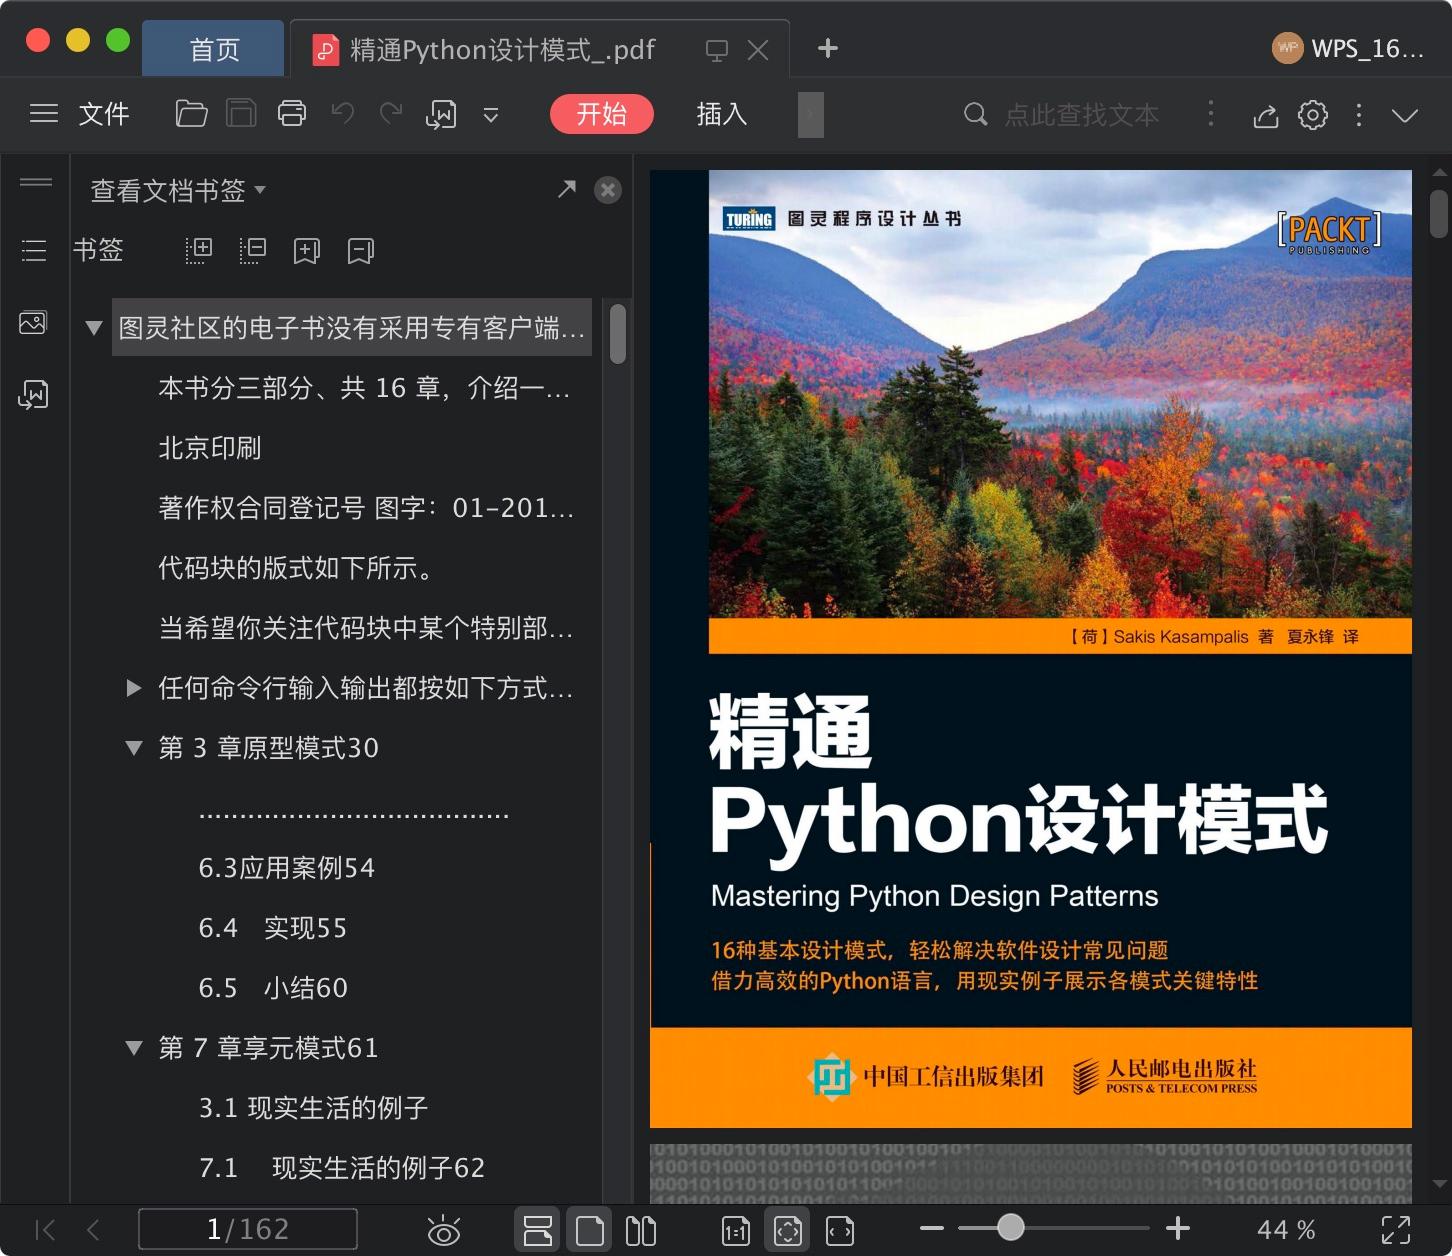Screen dimensions: 1452x1256
Task: Click the share icon in top toolbar
Action: click(x=1266, y=116)
